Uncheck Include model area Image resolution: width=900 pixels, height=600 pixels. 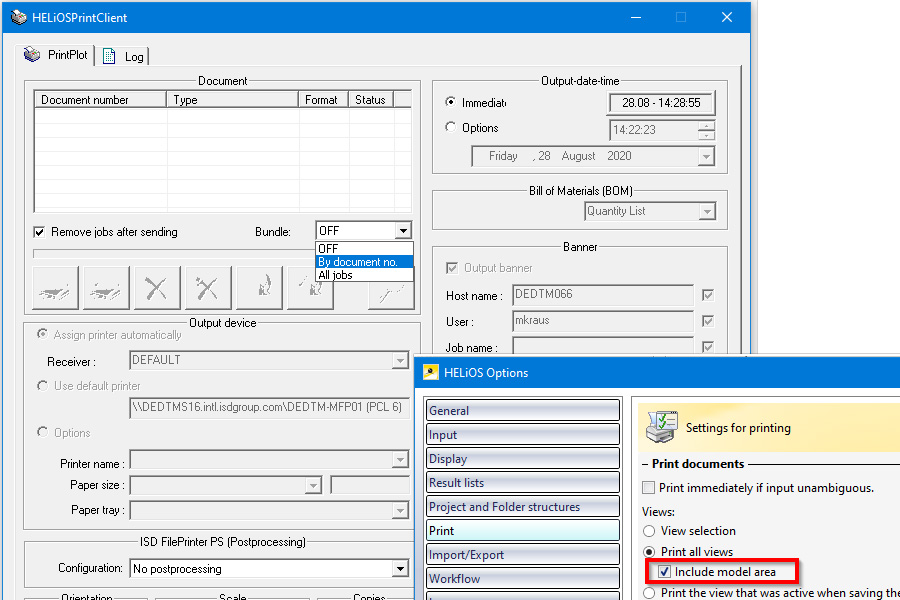click(664, 572)
